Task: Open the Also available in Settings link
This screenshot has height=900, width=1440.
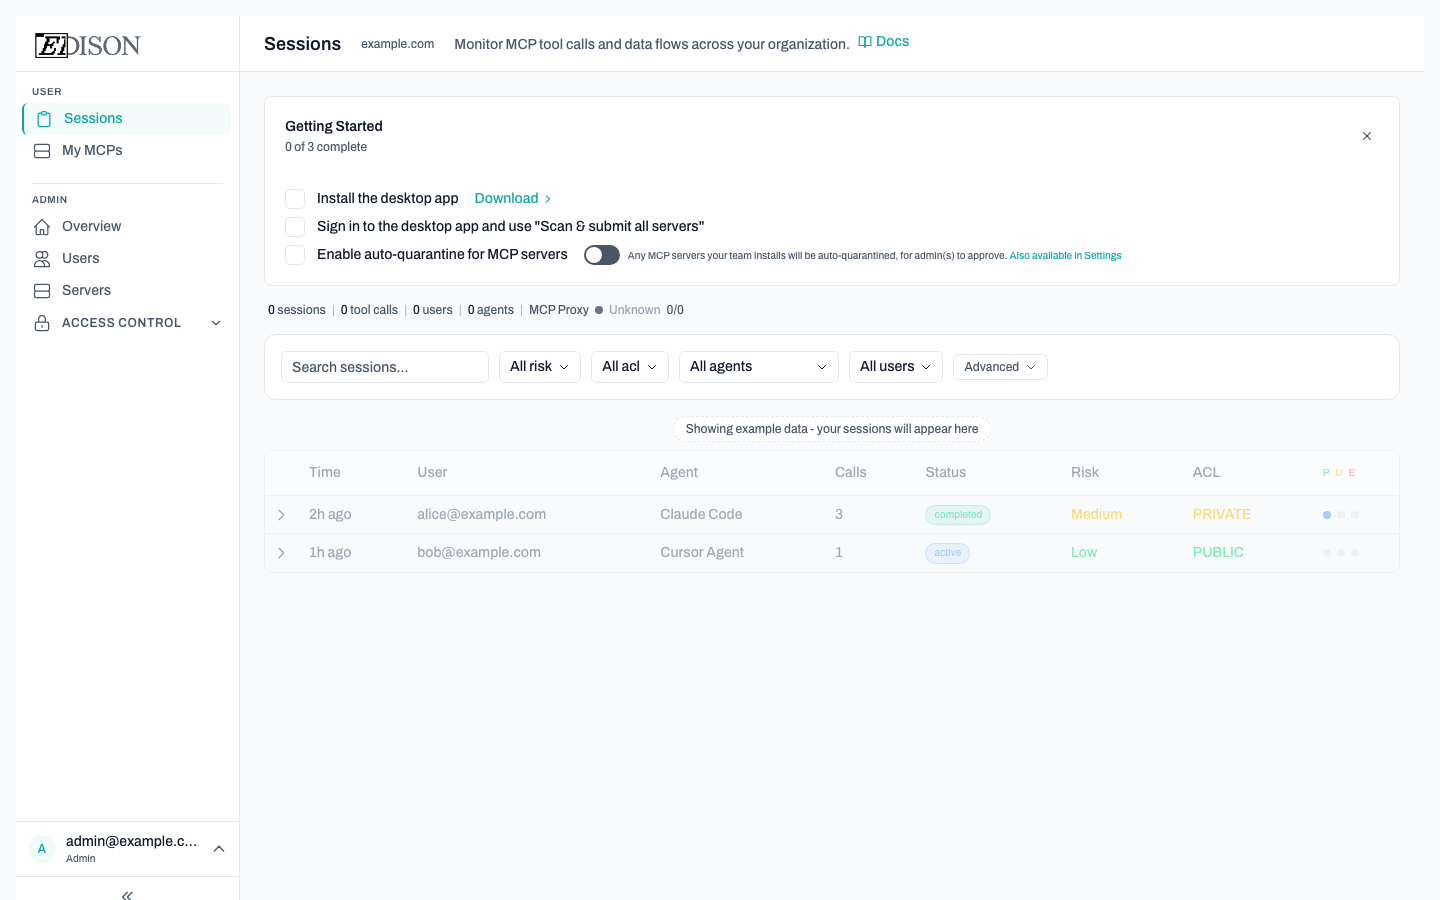Action: point(1065,255)
